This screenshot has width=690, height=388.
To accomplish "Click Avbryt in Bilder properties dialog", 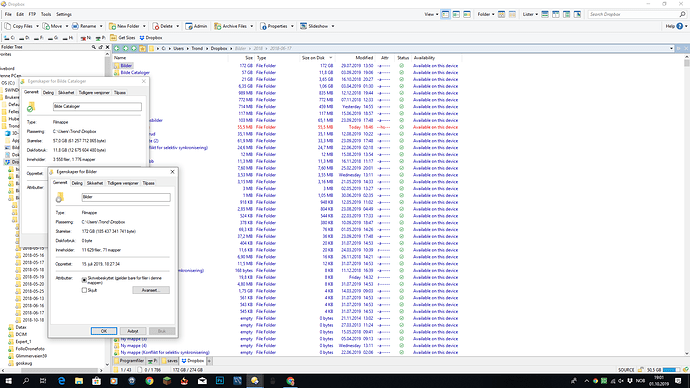I will [x=133, y=331].
